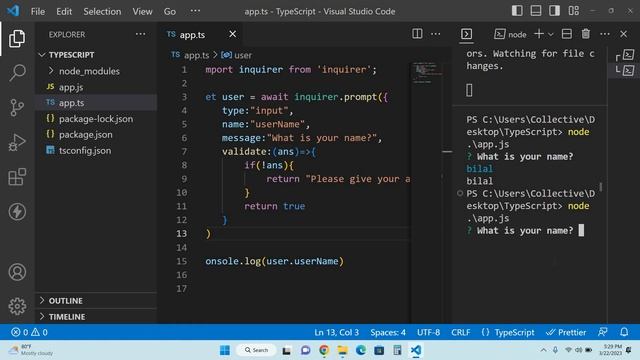
Task: Change end of line via CRLF
Action: pos(460,333)
